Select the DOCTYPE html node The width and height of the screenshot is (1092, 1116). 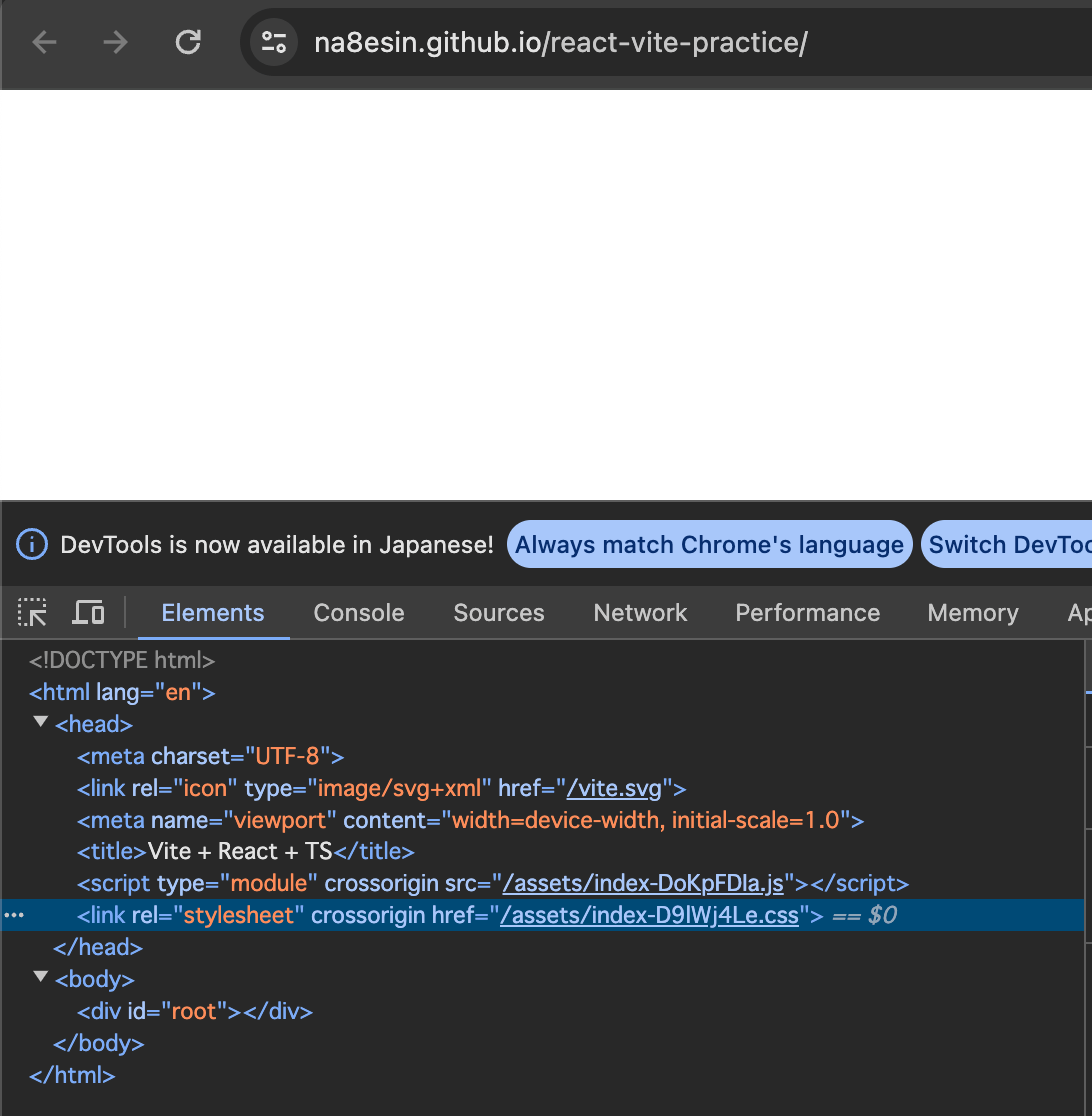click(x=122, y=660)
